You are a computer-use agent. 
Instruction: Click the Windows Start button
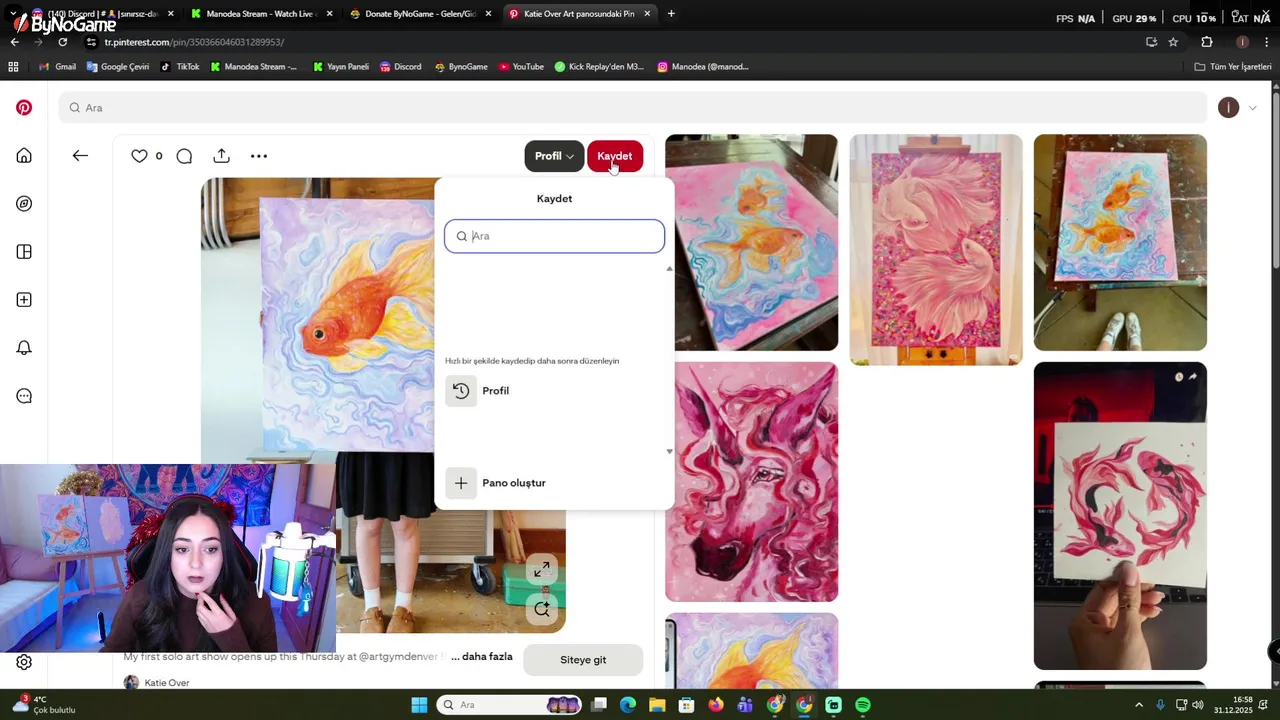coord(419,705)
